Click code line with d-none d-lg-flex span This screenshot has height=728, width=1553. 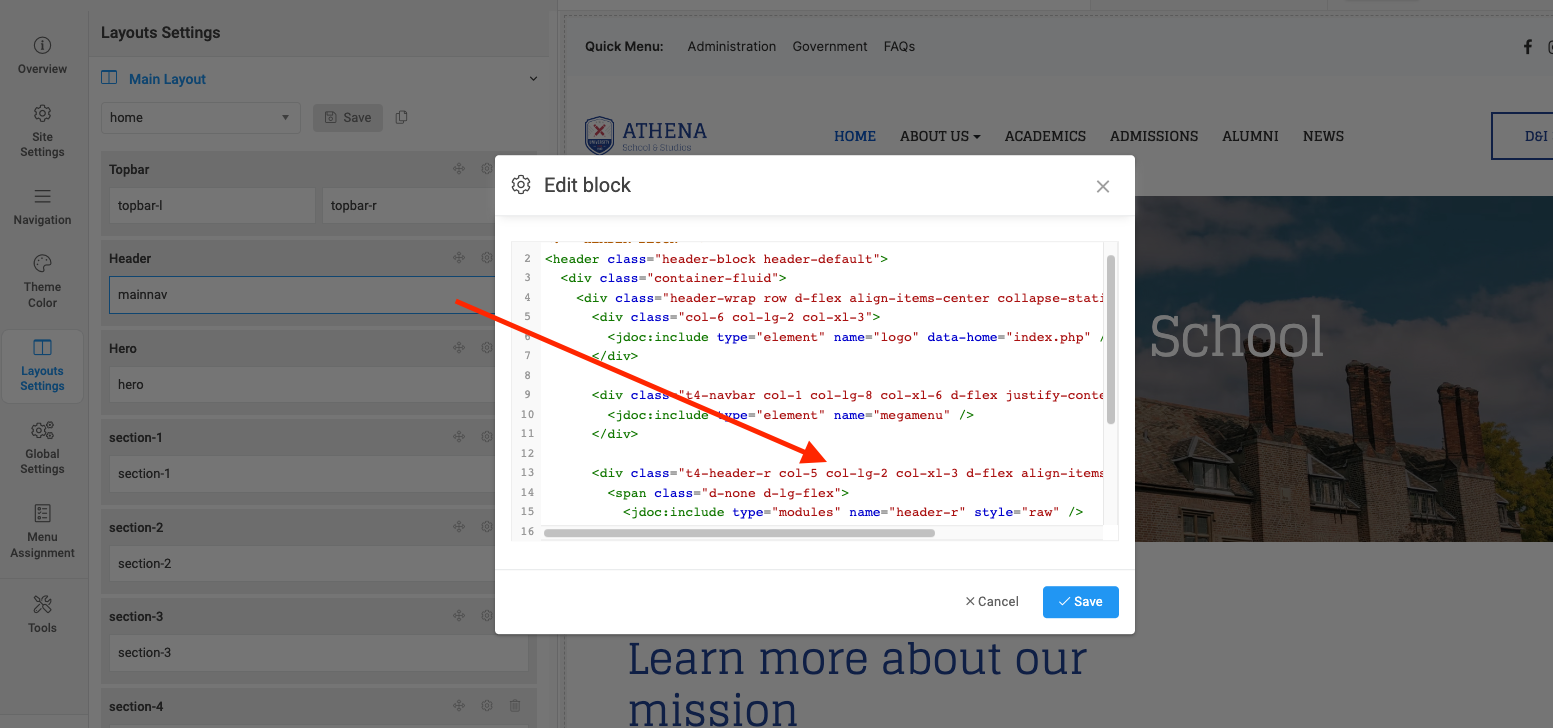click(728, 493)
